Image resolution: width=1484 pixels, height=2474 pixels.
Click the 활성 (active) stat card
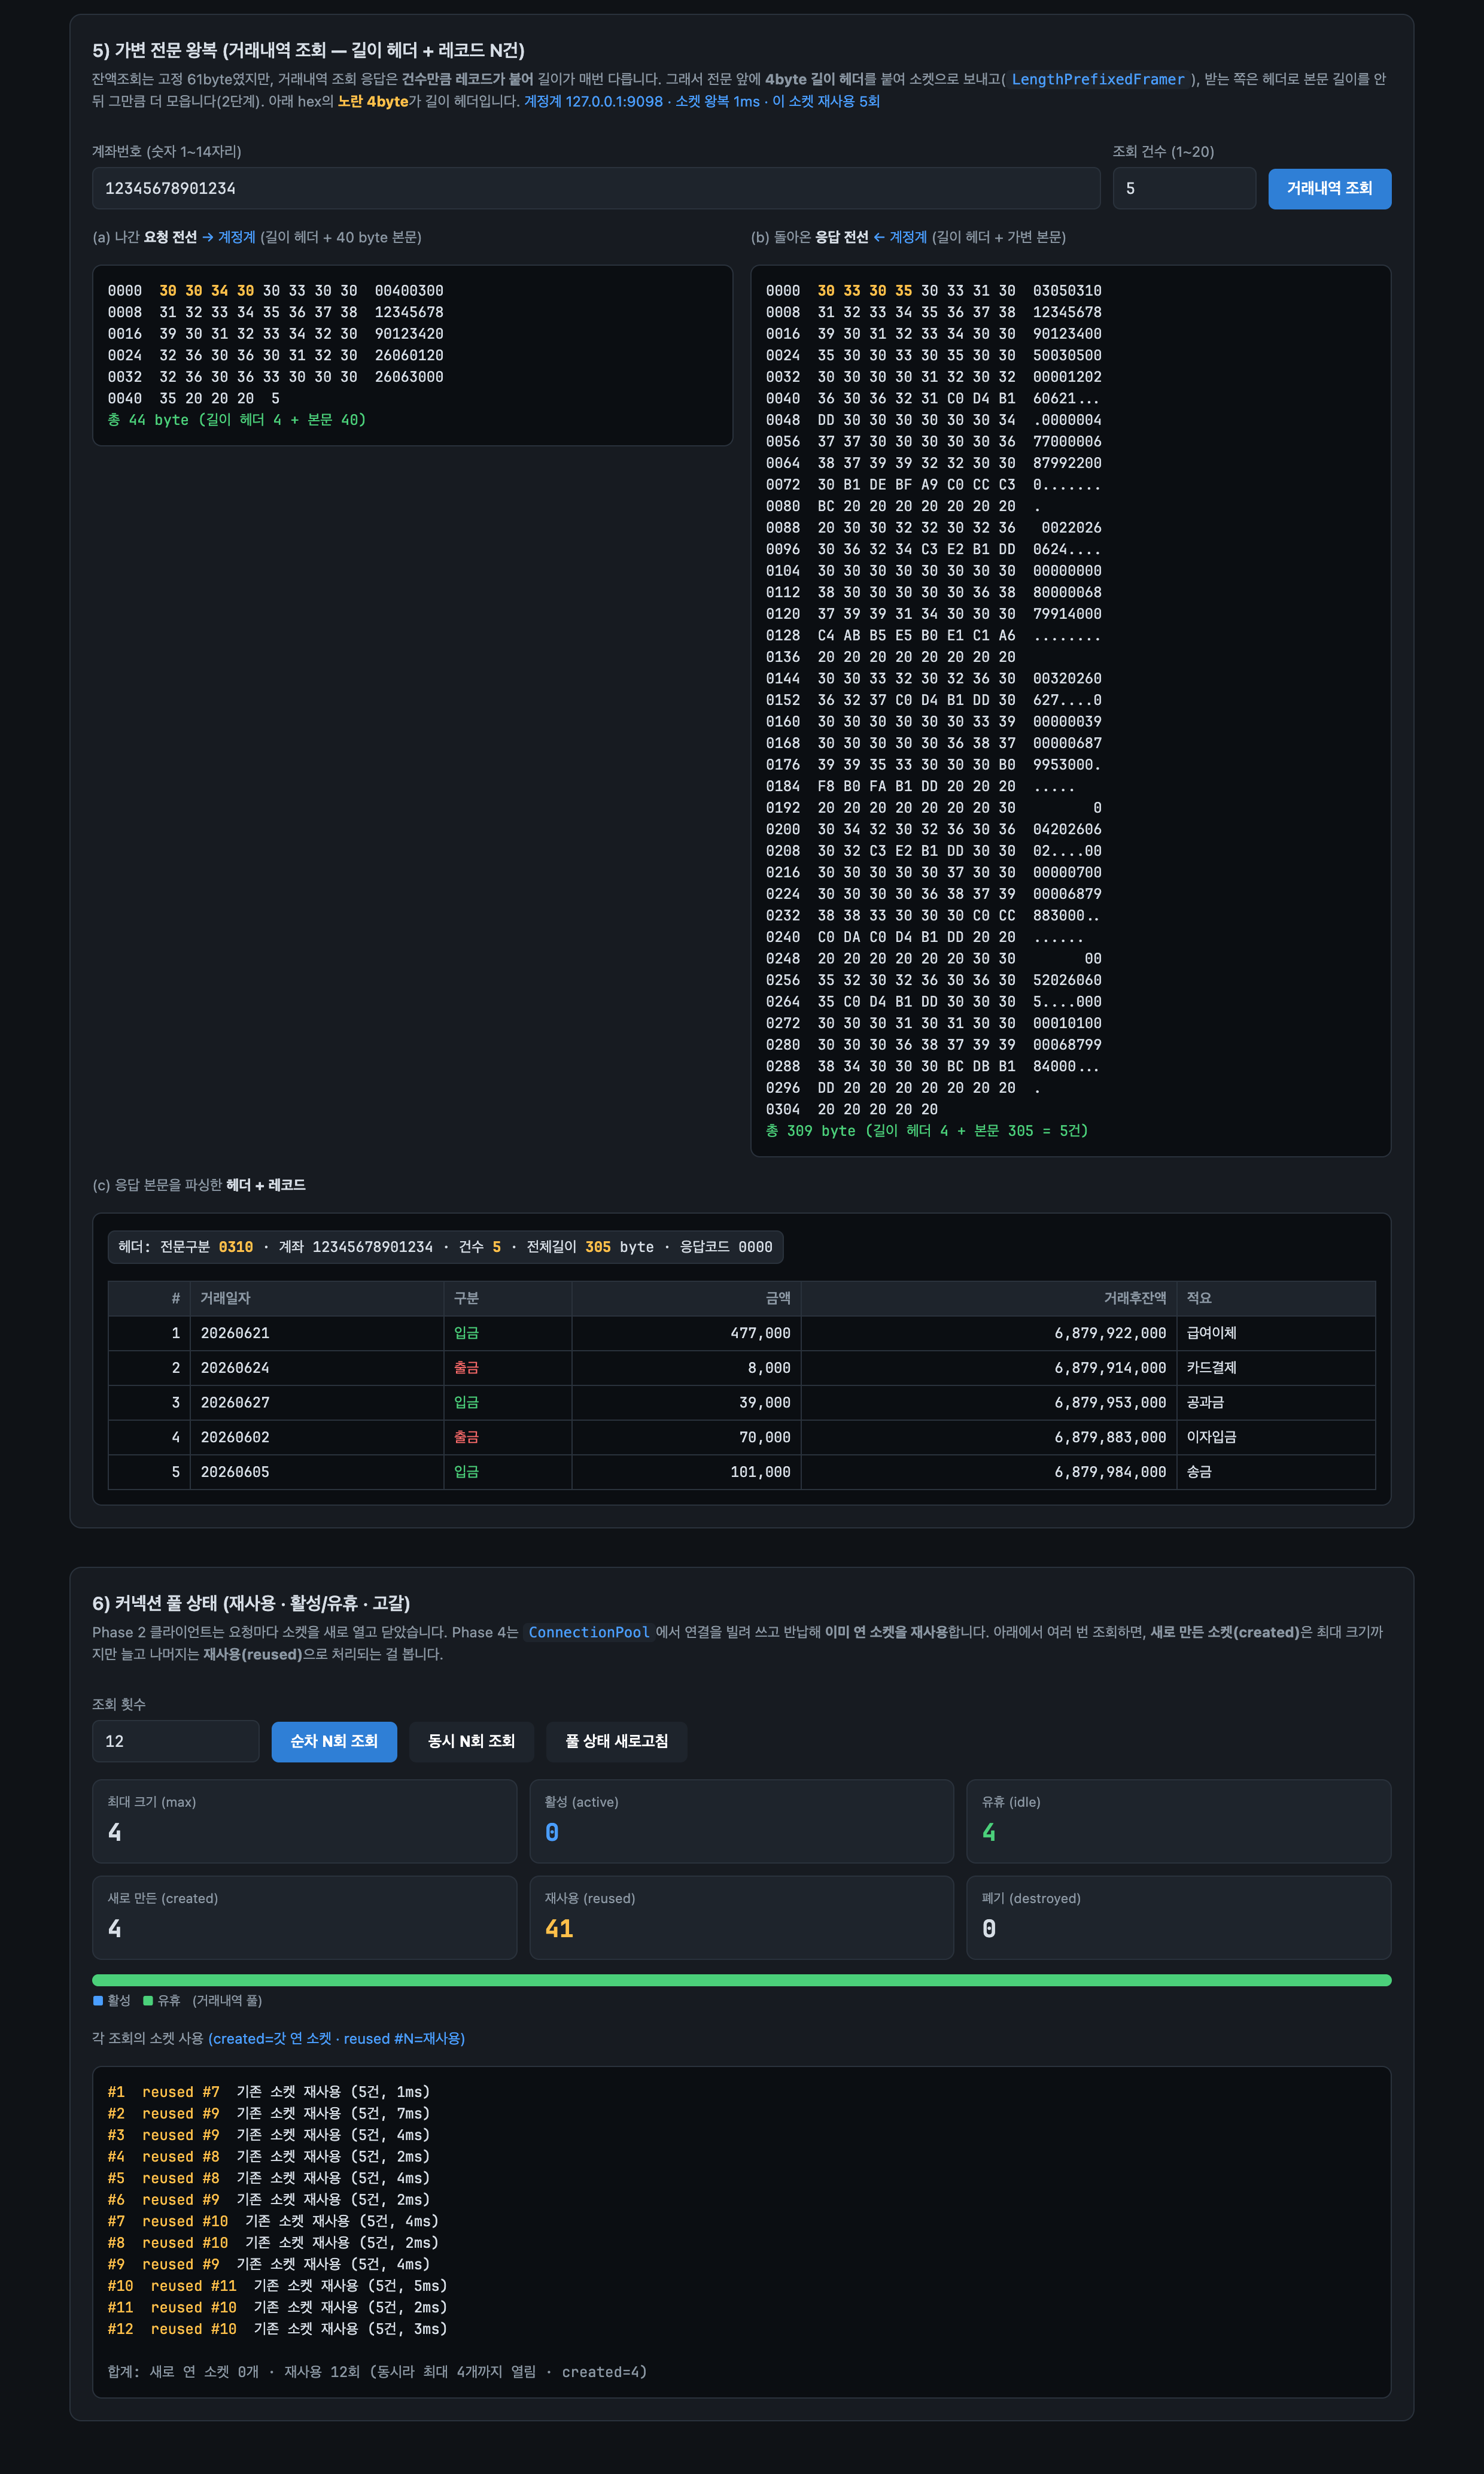pyautogui.click(x=741, y=1821)
